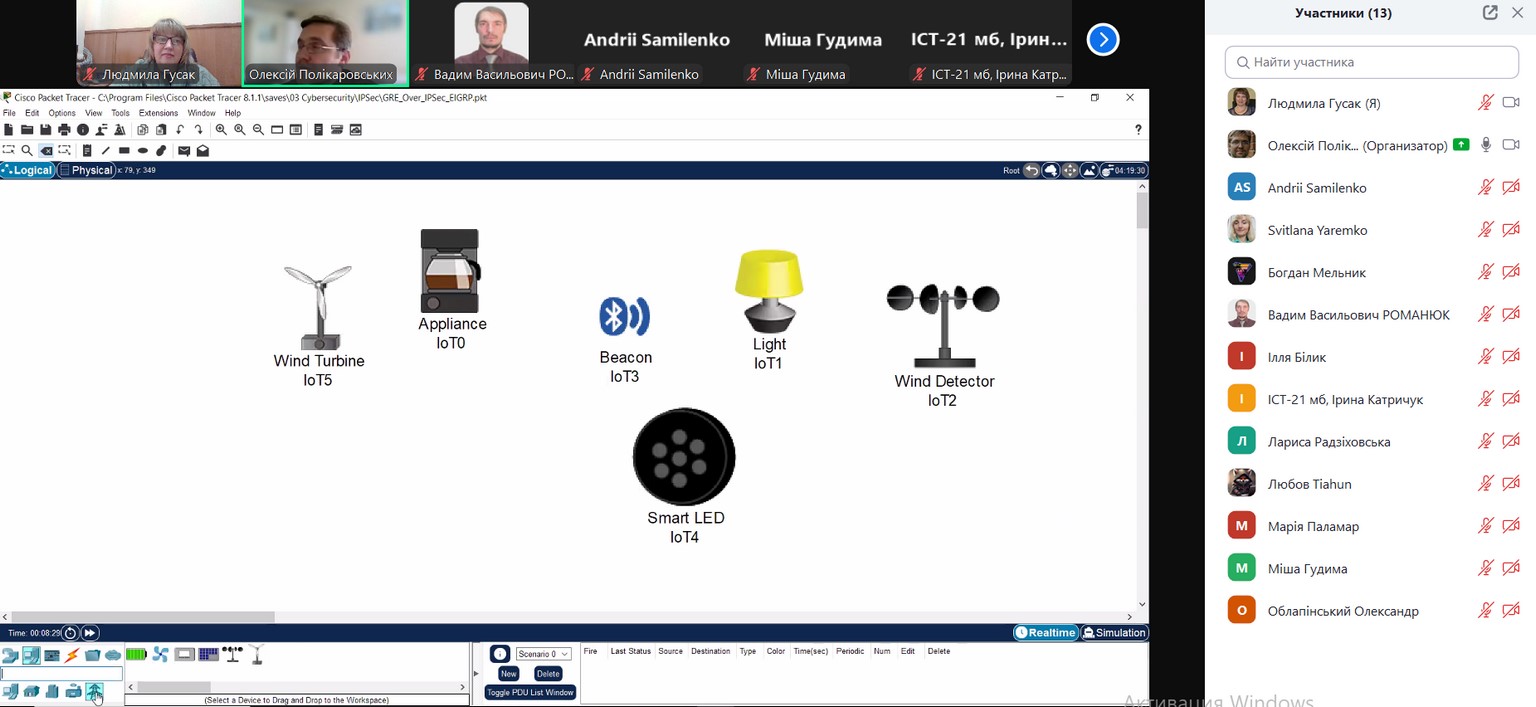Click the Power Cycle Devices button

tap(70, 633)
